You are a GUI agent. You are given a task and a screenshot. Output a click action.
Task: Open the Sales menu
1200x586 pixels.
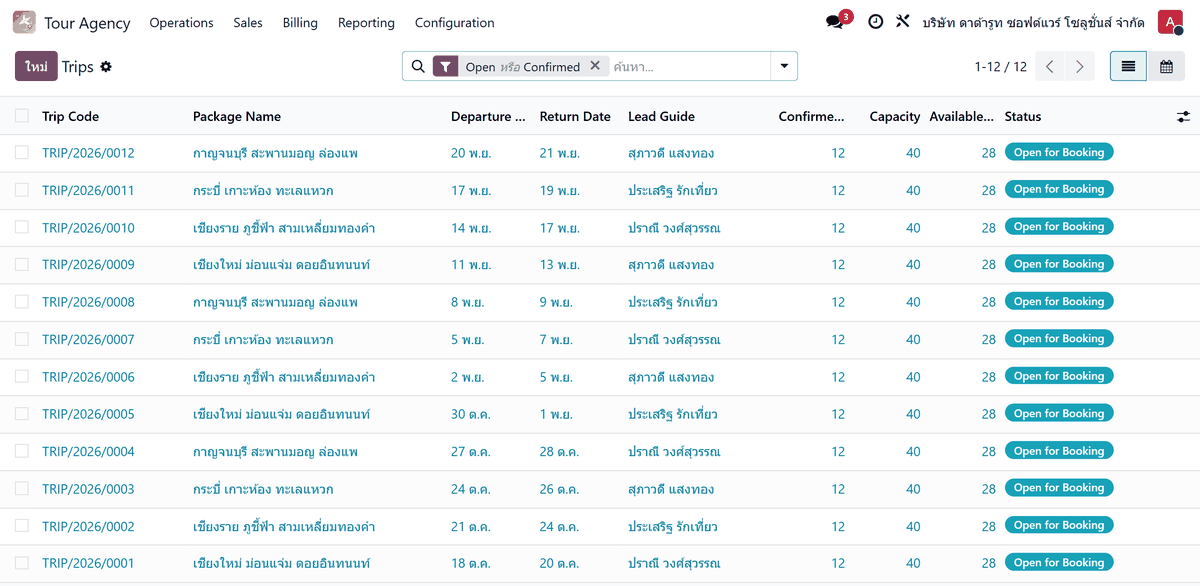pos(248,22)
